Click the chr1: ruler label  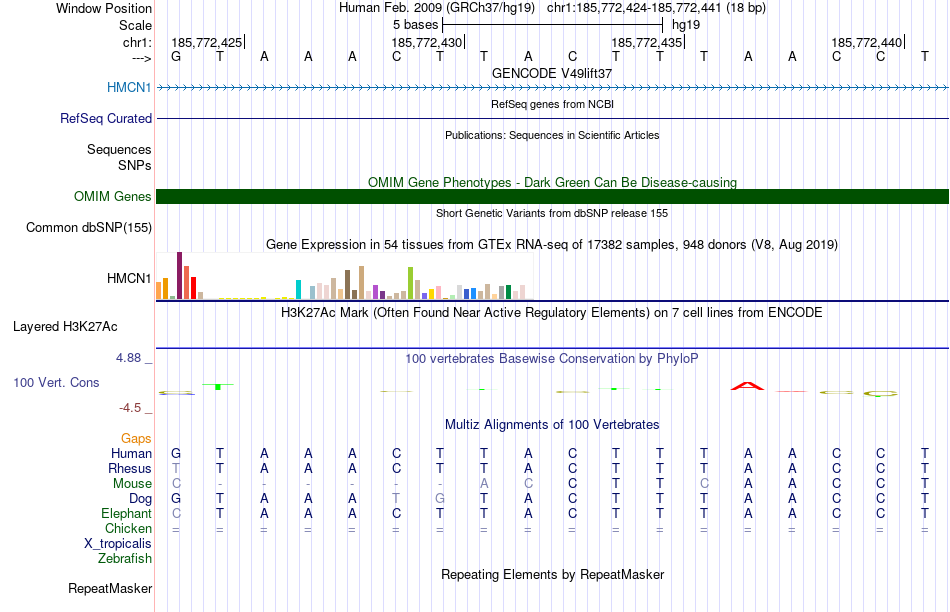tap(138, 42)
